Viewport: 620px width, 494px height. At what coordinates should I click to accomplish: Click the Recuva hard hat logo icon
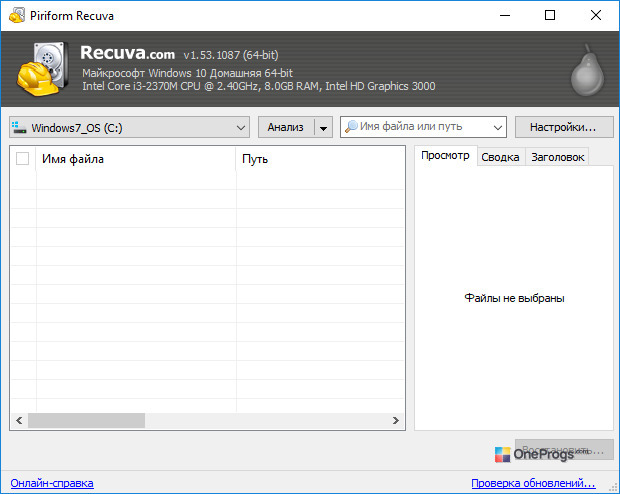click(x=41, y=69)
